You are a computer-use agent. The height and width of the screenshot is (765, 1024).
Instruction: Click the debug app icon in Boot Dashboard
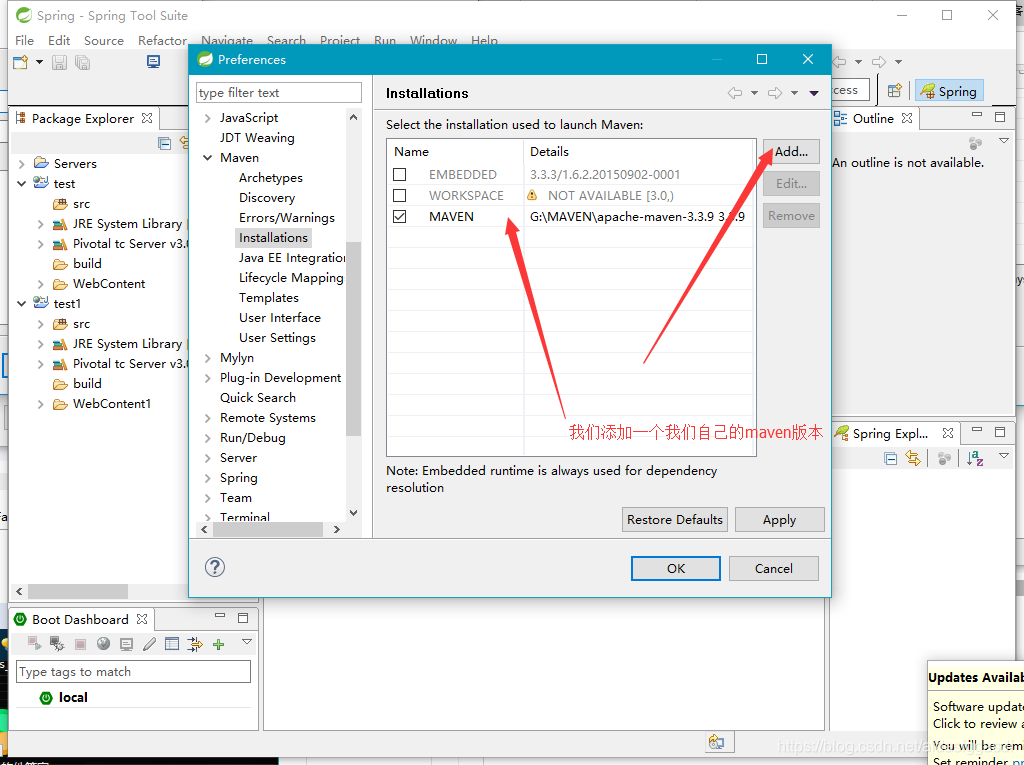click(57, 644)
